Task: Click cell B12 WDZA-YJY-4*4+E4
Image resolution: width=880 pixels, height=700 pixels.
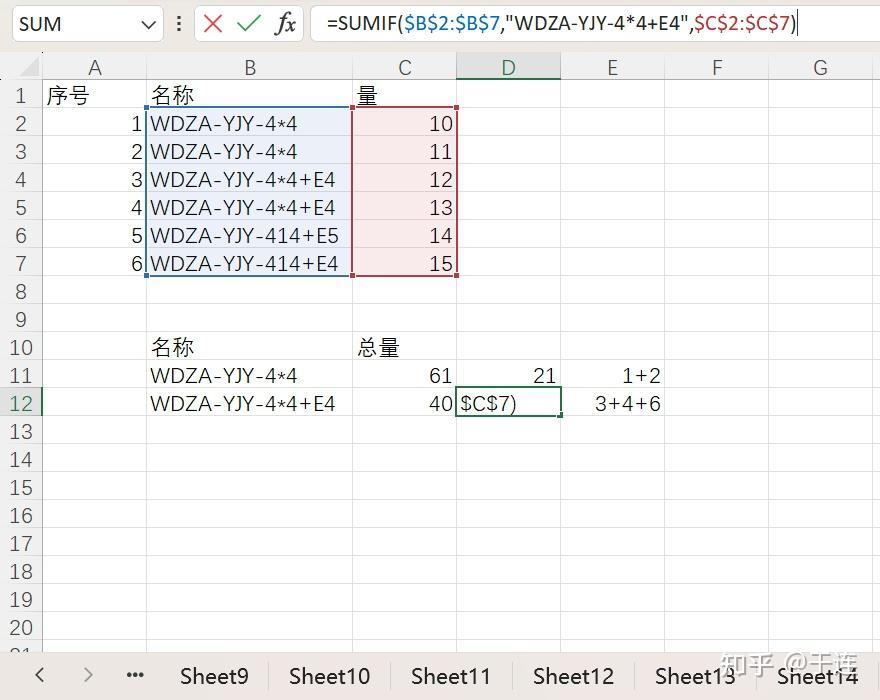Action: pyautogui.click(x=249, y=402)
